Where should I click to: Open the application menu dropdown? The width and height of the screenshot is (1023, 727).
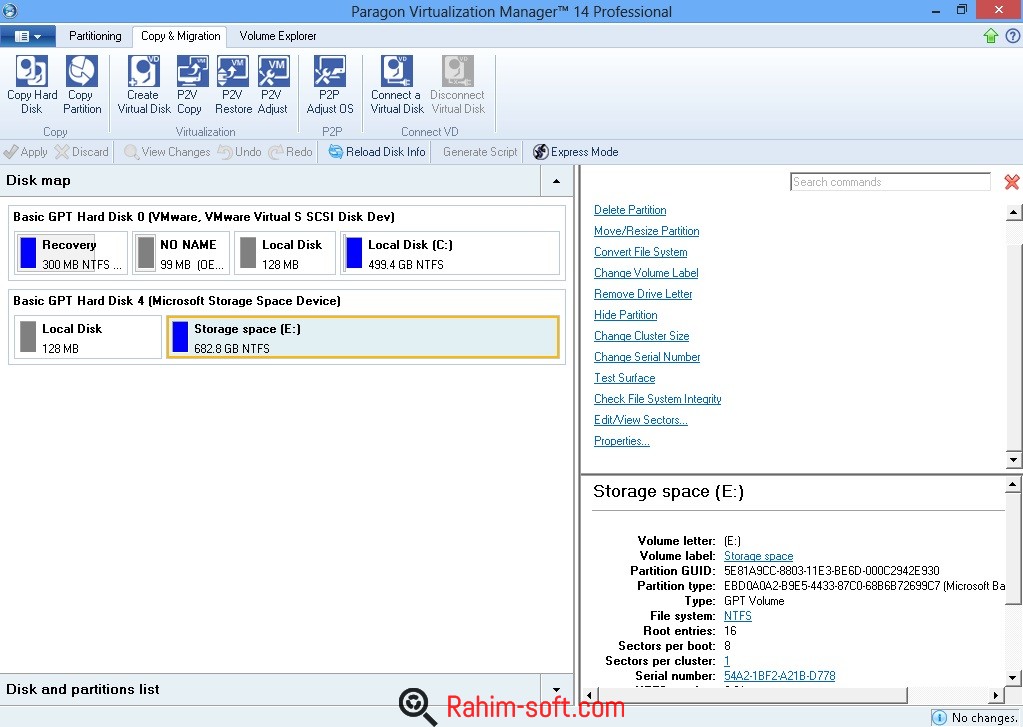click(x=27, y=37)
